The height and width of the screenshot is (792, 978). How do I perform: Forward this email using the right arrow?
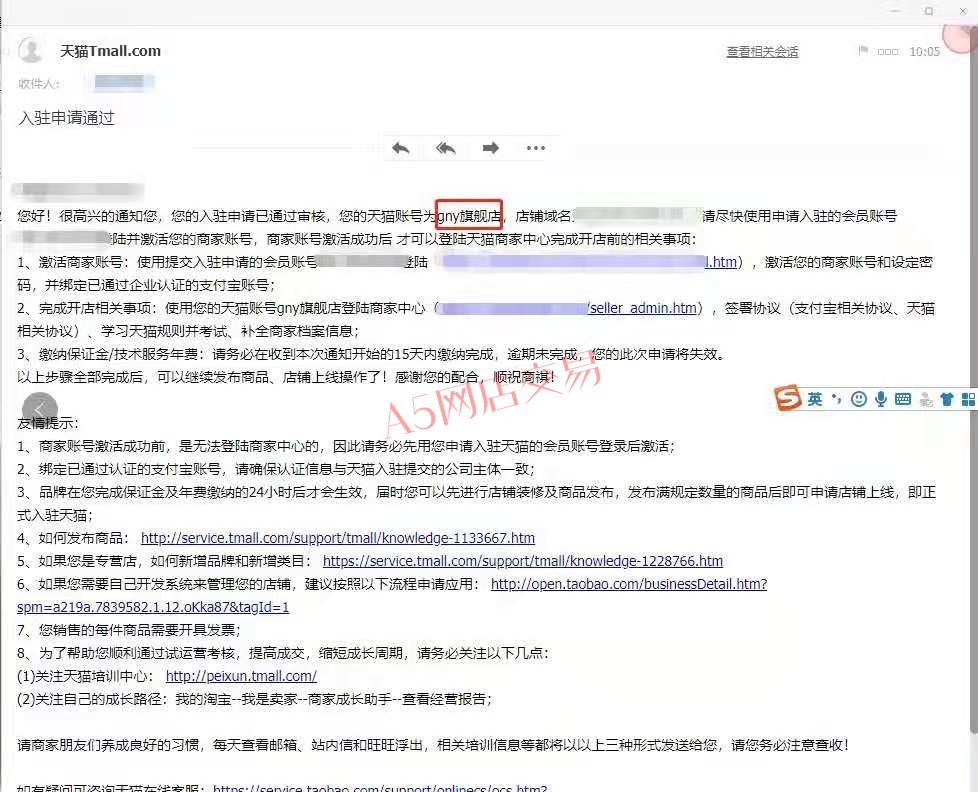[x=491, y=148]
